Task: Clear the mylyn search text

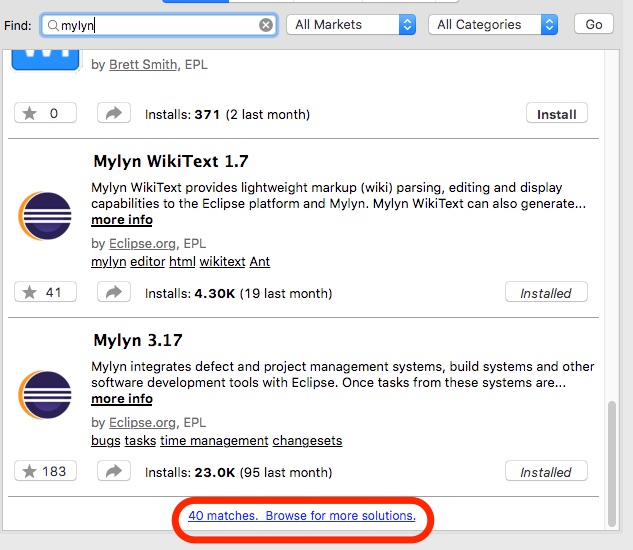Action: 266,25
